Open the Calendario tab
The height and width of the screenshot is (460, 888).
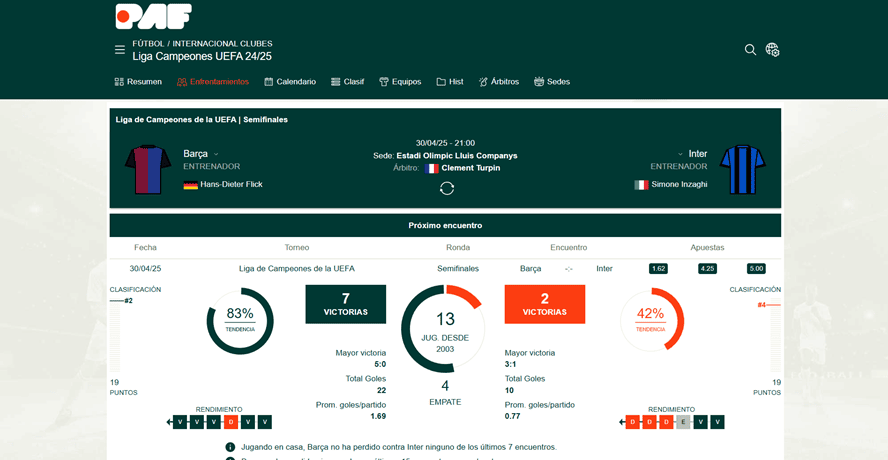click(290, 82)
